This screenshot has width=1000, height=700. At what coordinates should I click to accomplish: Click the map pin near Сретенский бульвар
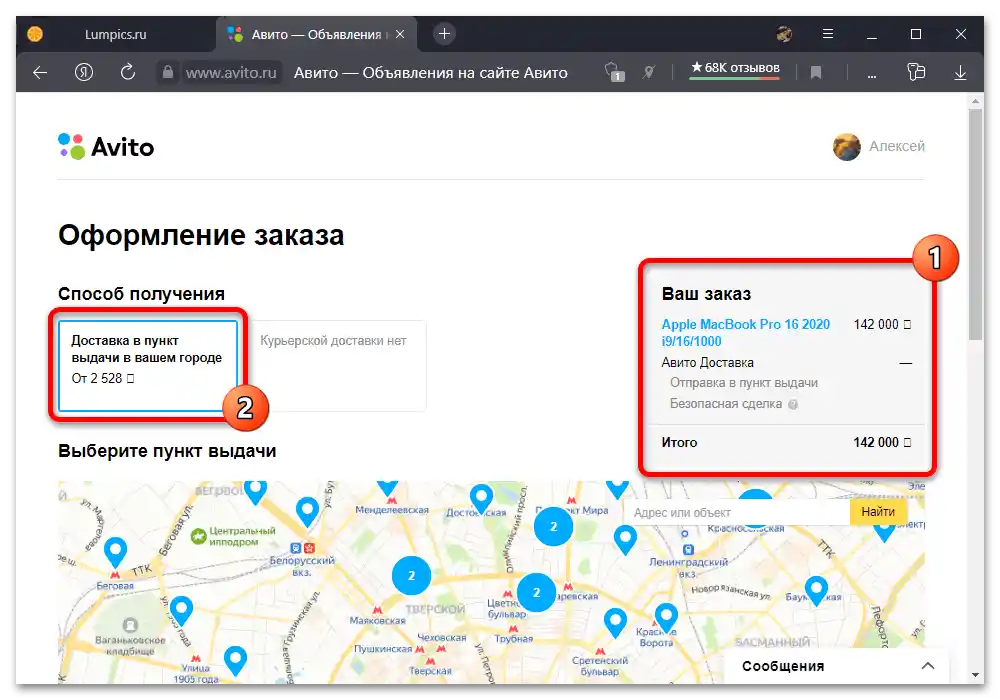coord(615,622)
